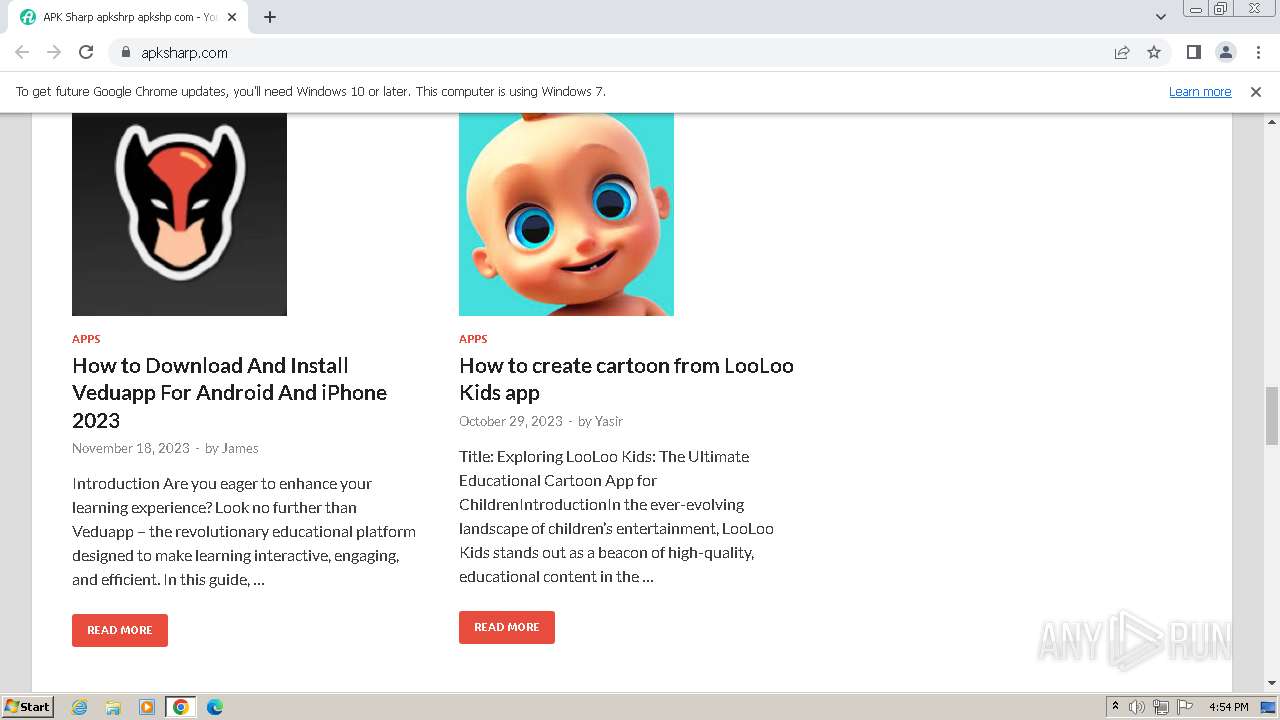Click the Show desktop tray icon
The image size is (1280, 720).
point(1269,707)
